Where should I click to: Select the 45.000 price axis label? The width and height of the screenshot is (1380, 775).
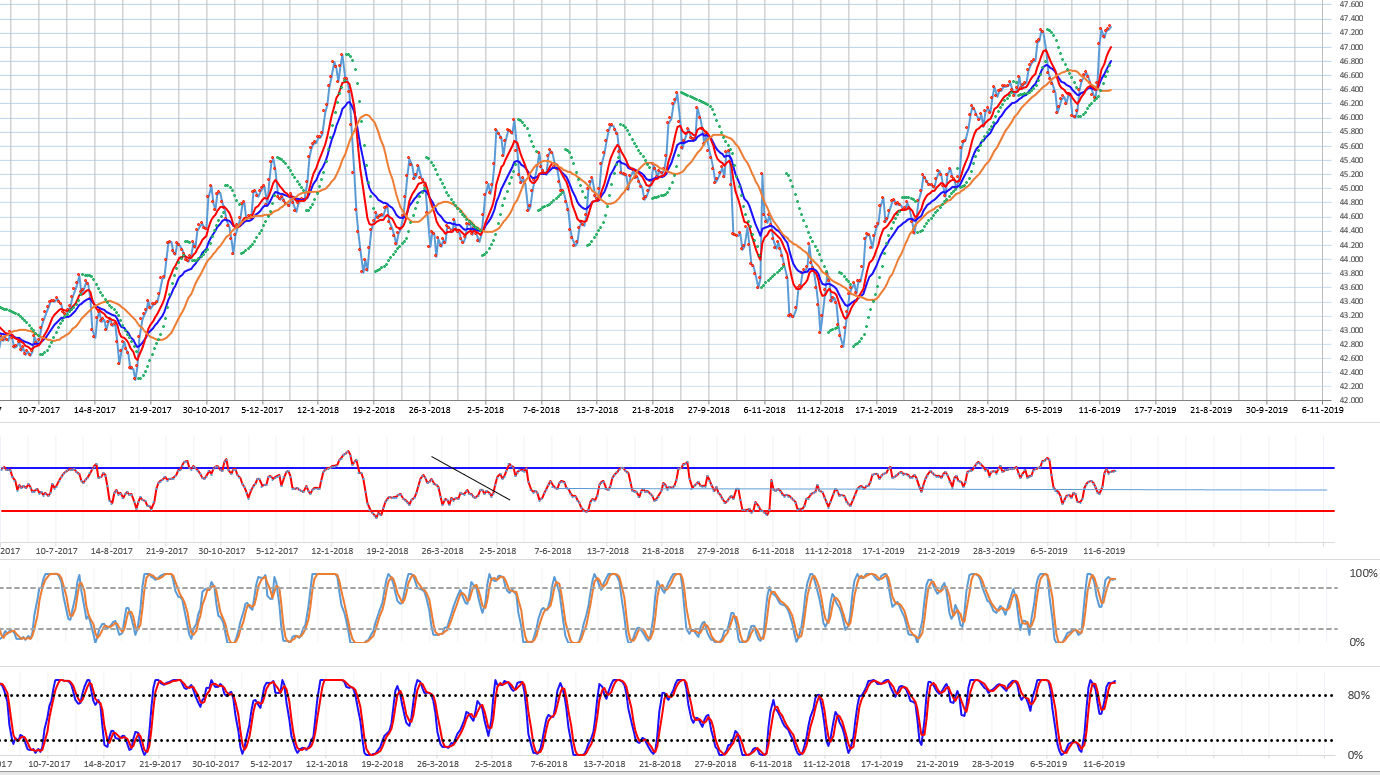coord(1350,188)
